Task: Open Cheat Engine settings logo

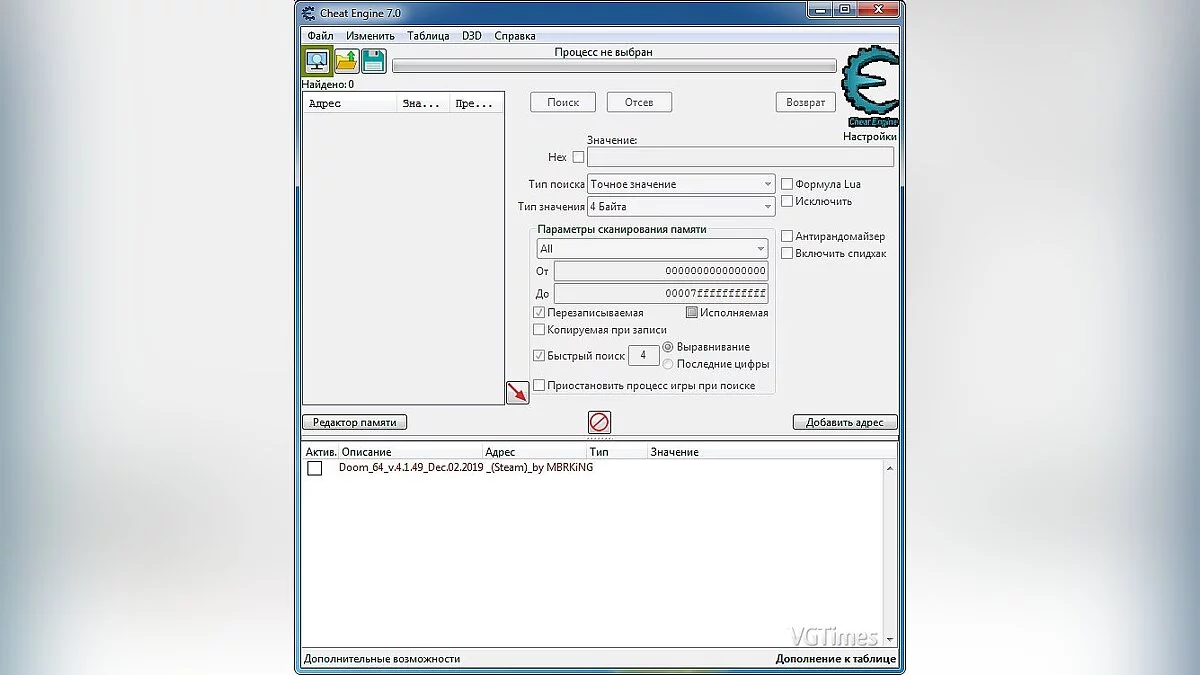Action: (x=869, y=91)
